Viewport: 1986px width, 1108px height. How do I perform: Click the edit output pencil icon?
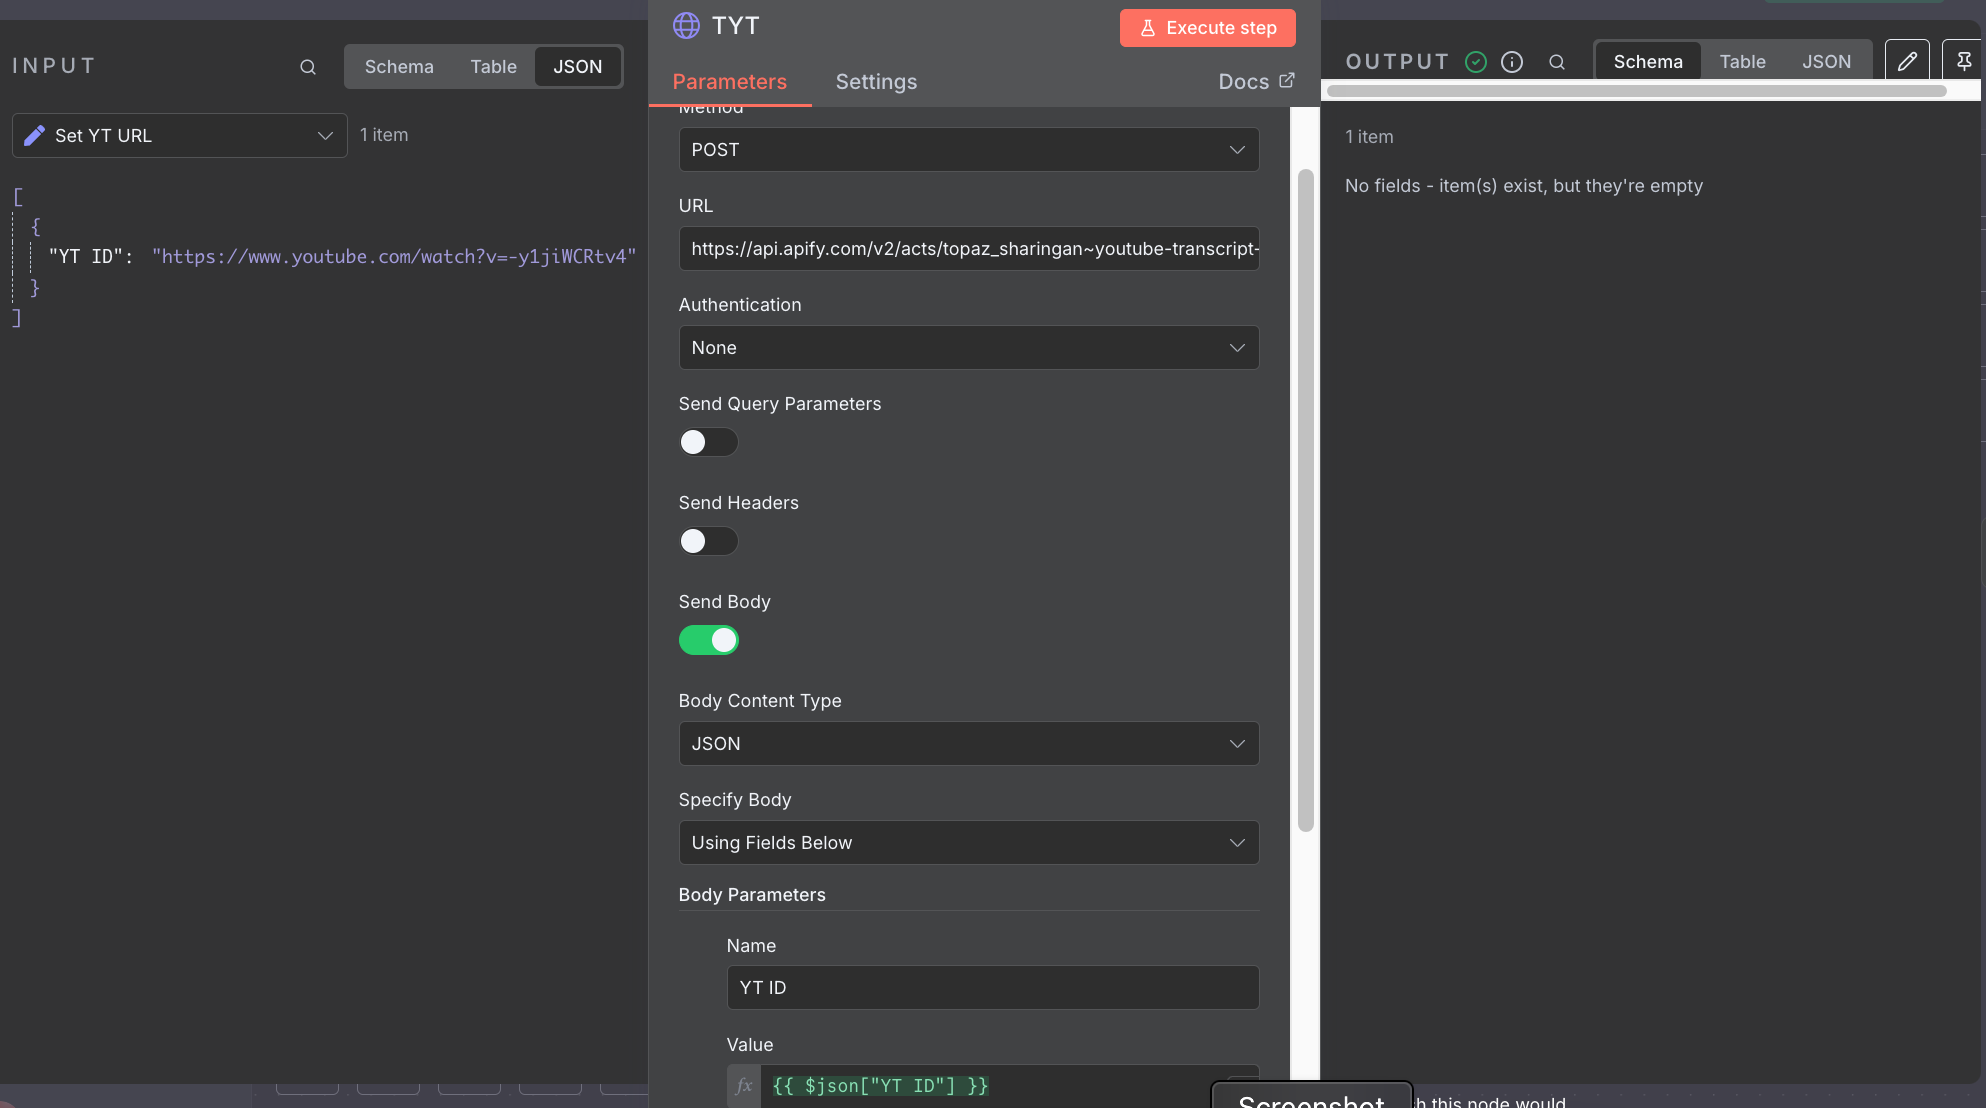[1907, 62]
